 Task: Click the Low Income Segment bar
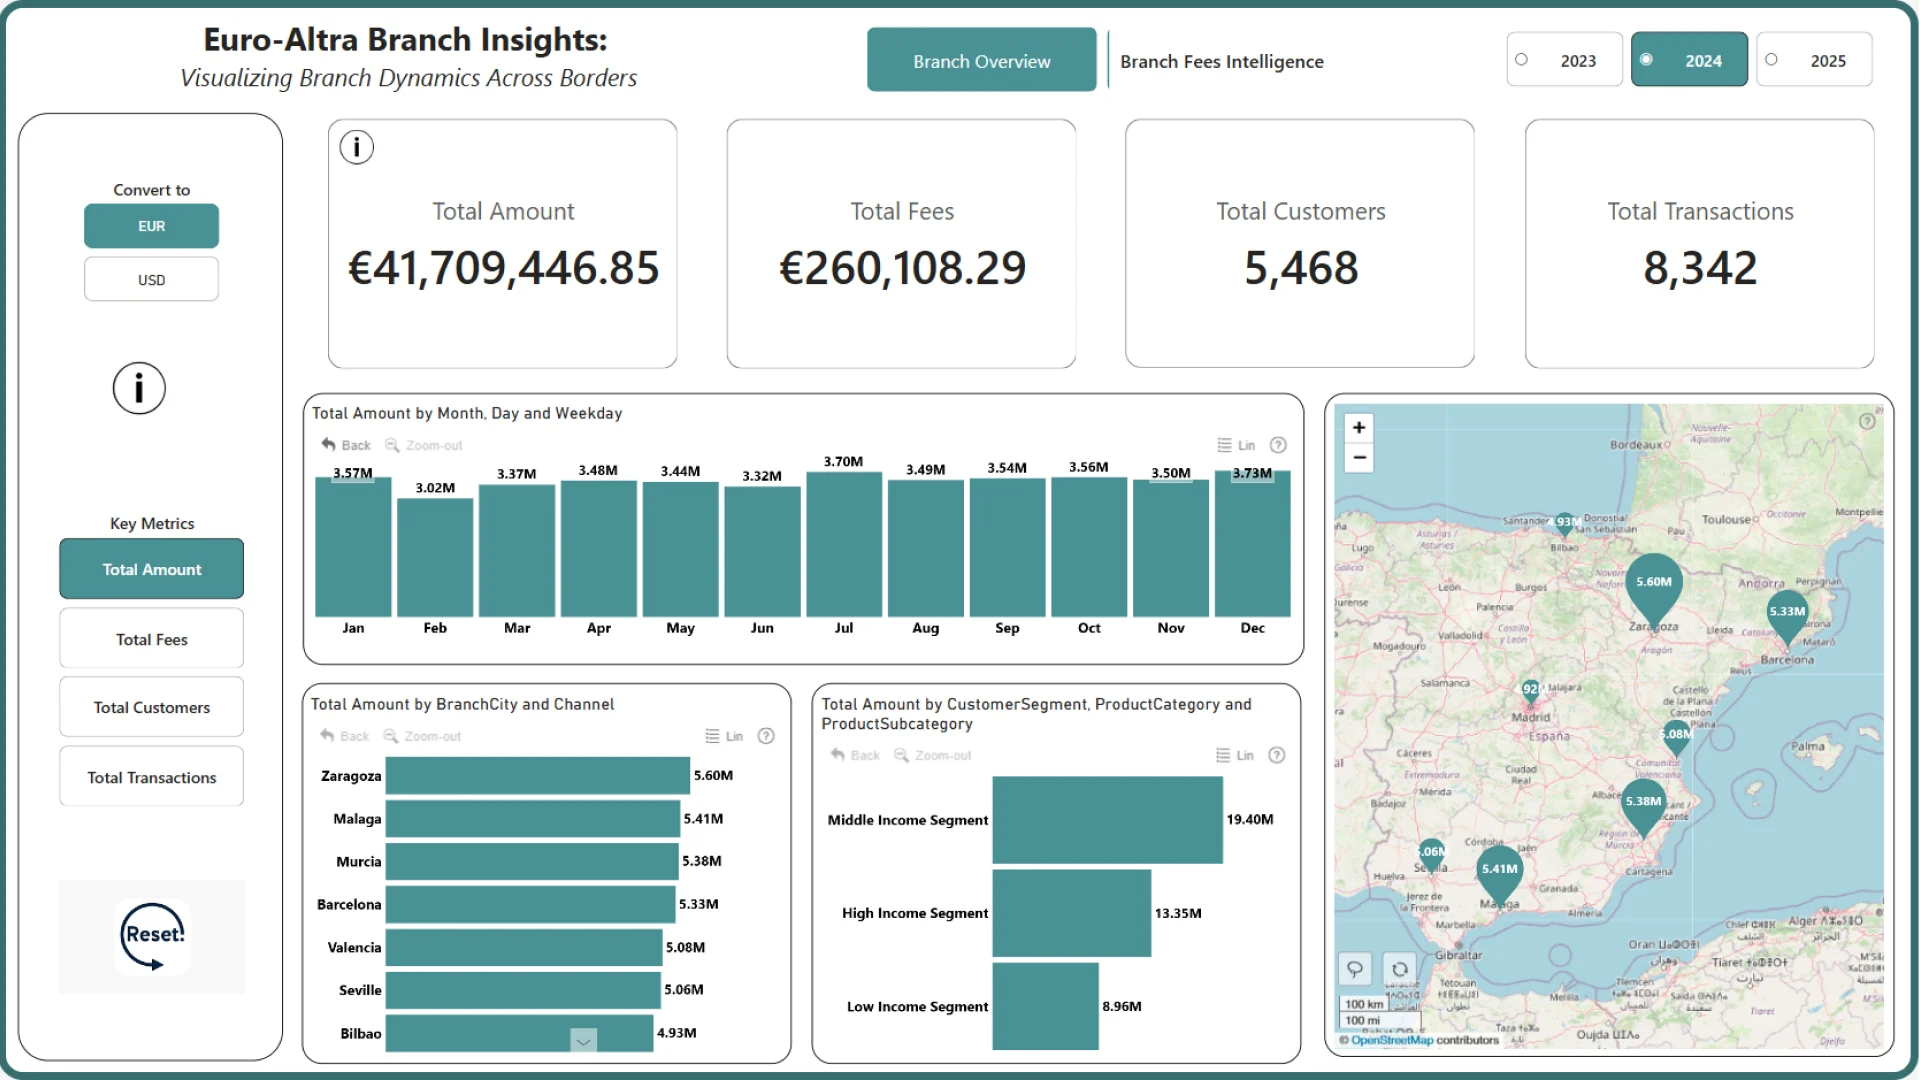point(1046,1006)
